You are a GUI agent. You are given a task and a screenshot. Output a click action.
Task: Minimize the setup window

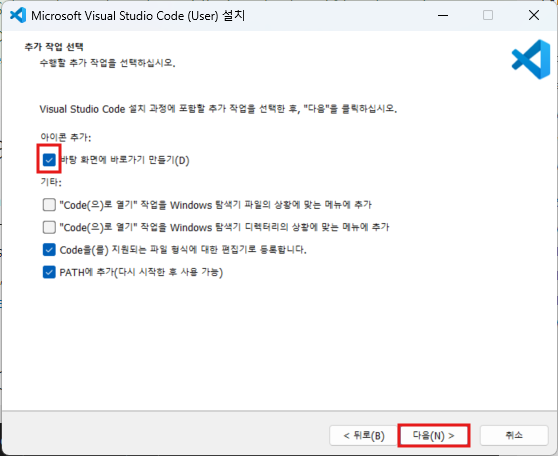(443, 15)
